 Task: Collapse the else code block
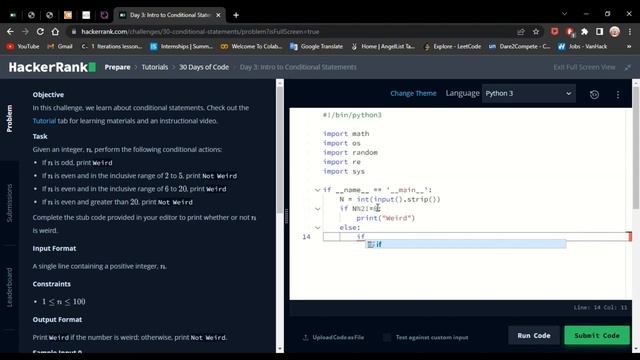click(x=318, y=227)
